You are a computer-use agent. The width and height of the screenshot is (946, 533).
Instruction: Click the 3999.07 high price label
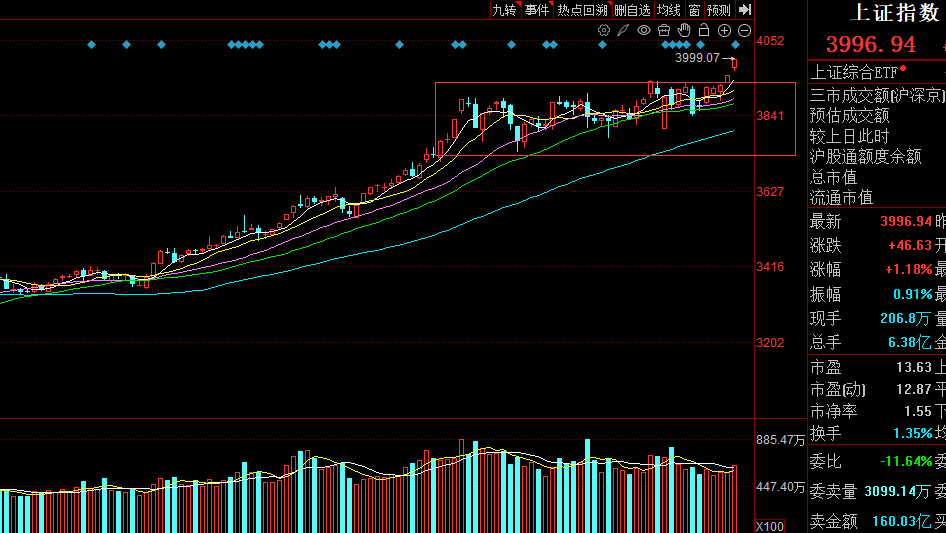coord(697,58)
